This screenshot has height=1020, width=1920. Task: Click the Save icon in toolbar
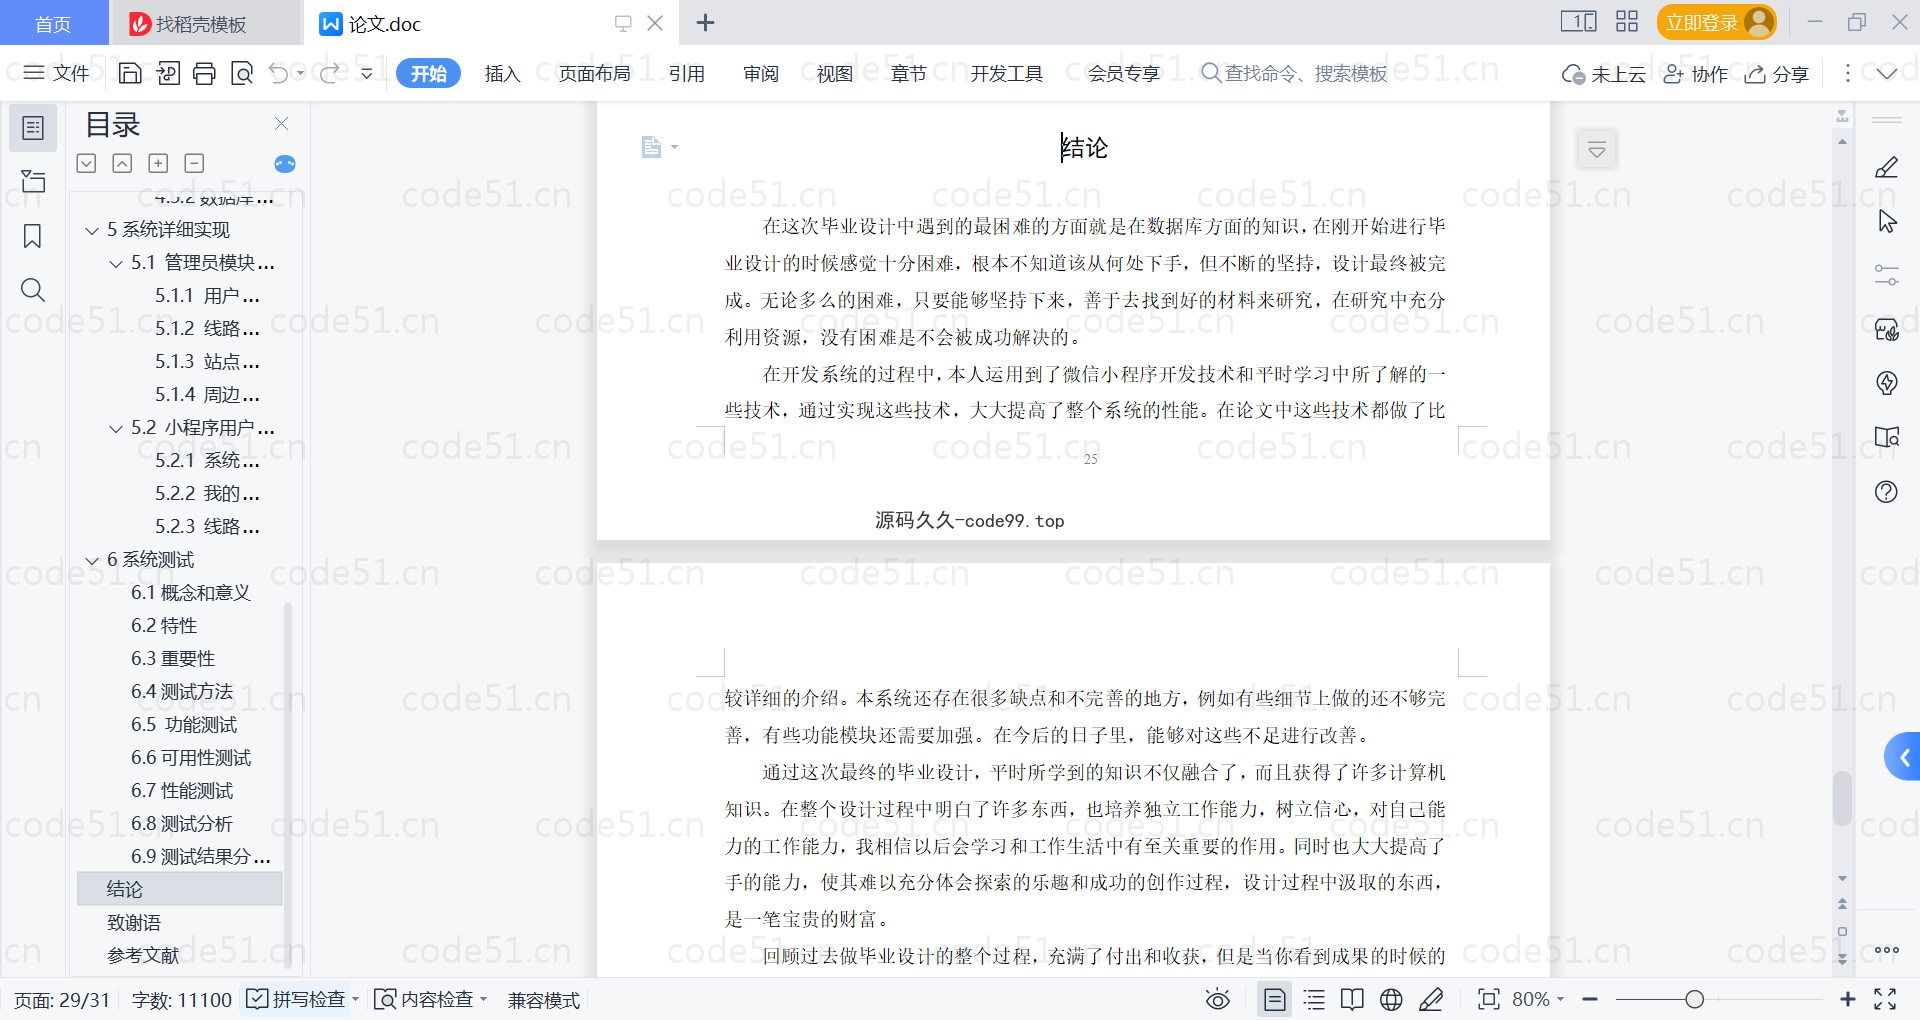pyautogui.click(x=130, y=73)
